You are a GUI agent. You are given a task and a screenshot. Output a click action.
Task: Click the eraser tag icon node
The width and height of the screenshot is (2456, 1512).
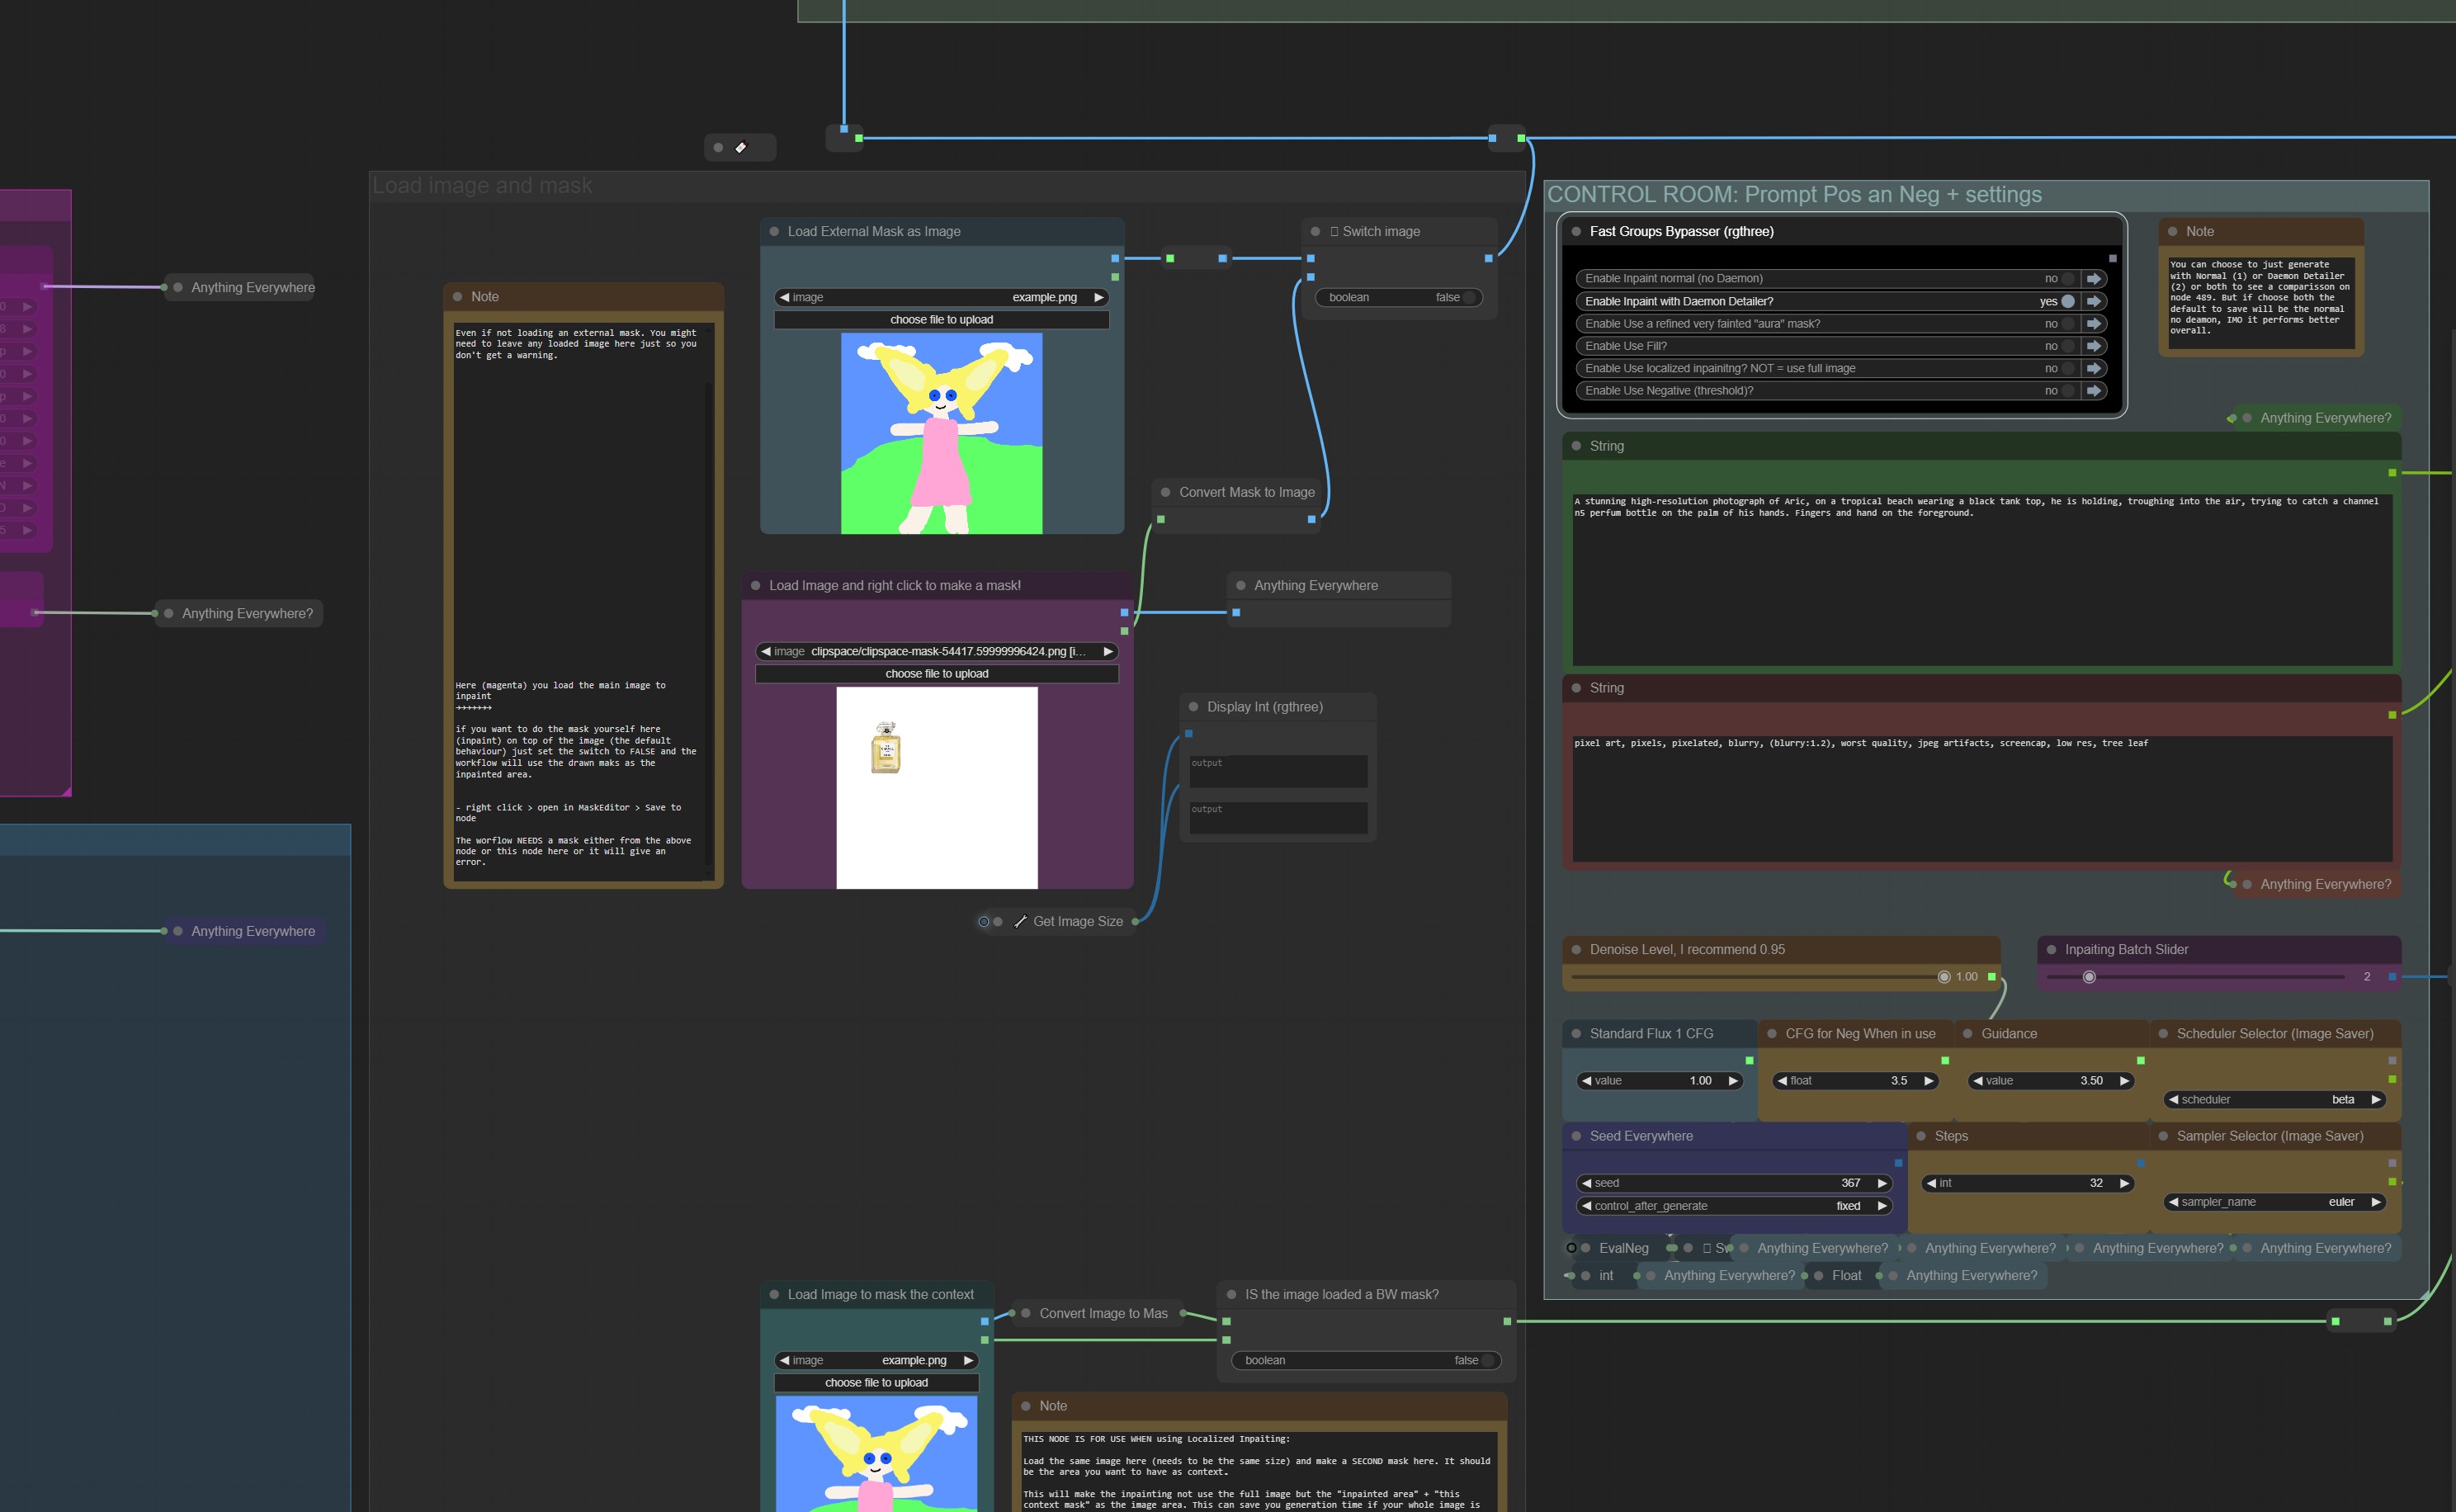pyautogui.click(x=741, y=148)
